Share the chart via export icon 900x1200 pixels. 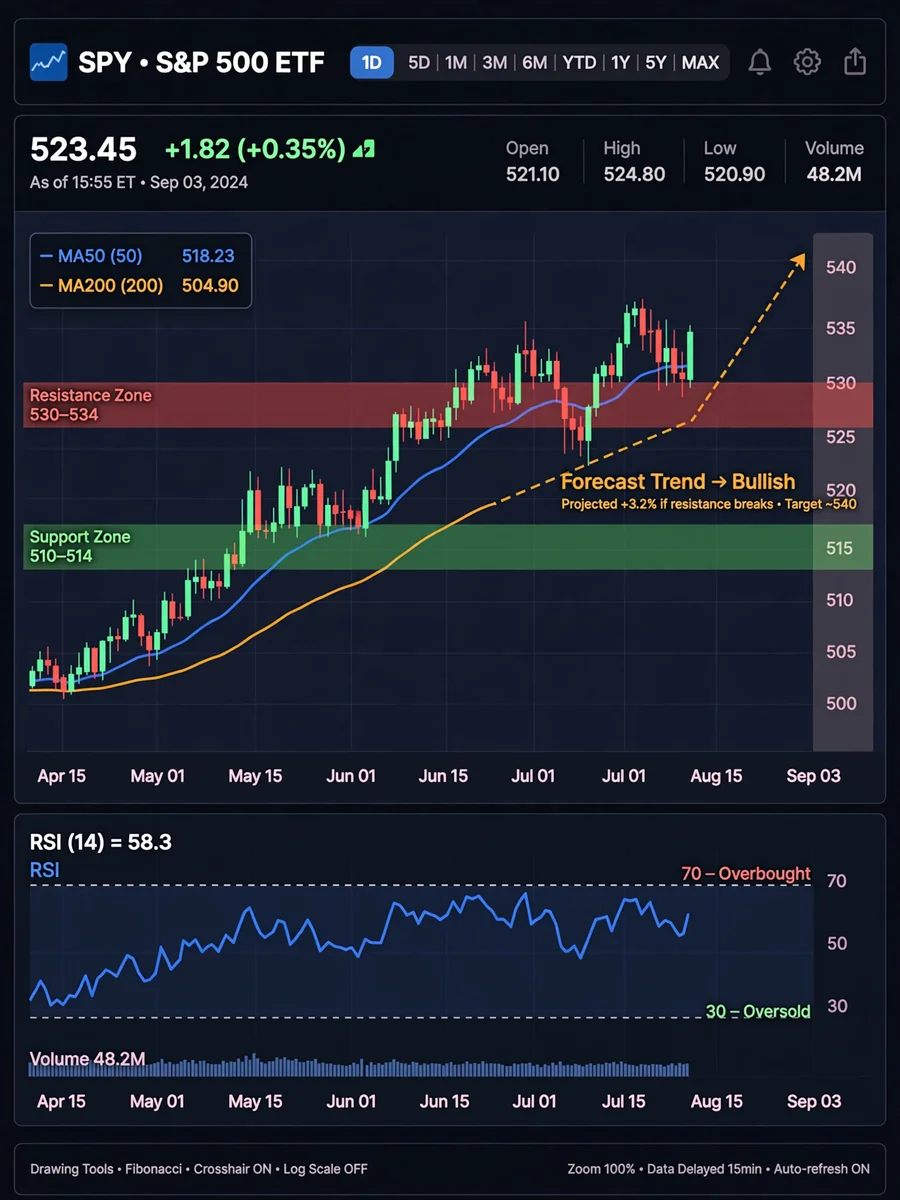[x=855, y=62]
